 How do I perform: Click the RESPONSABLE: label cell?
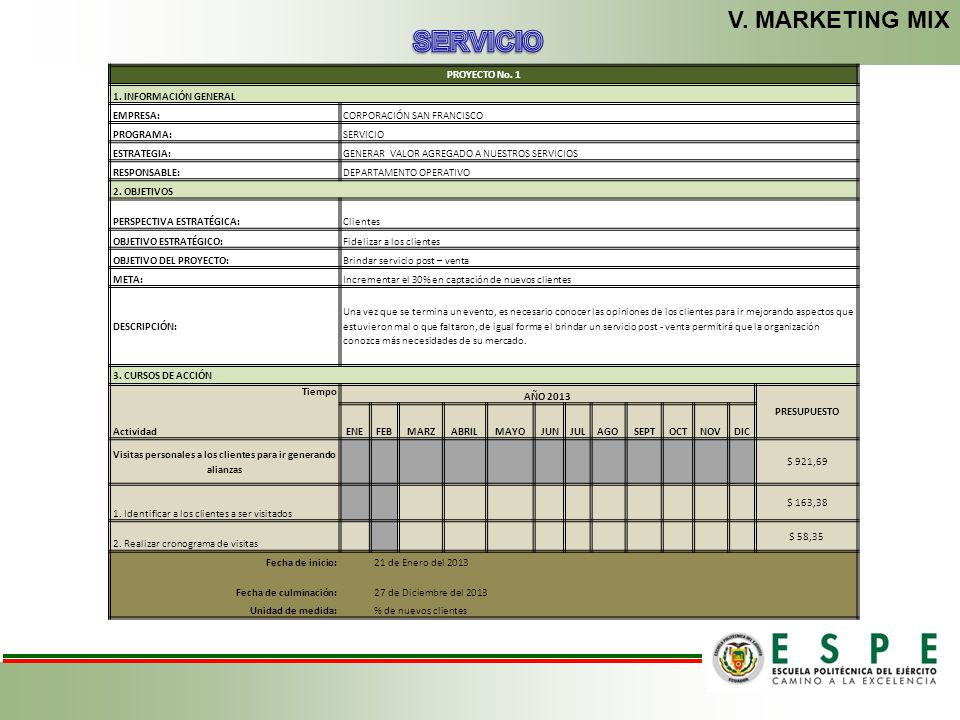[x=224, y=171]
